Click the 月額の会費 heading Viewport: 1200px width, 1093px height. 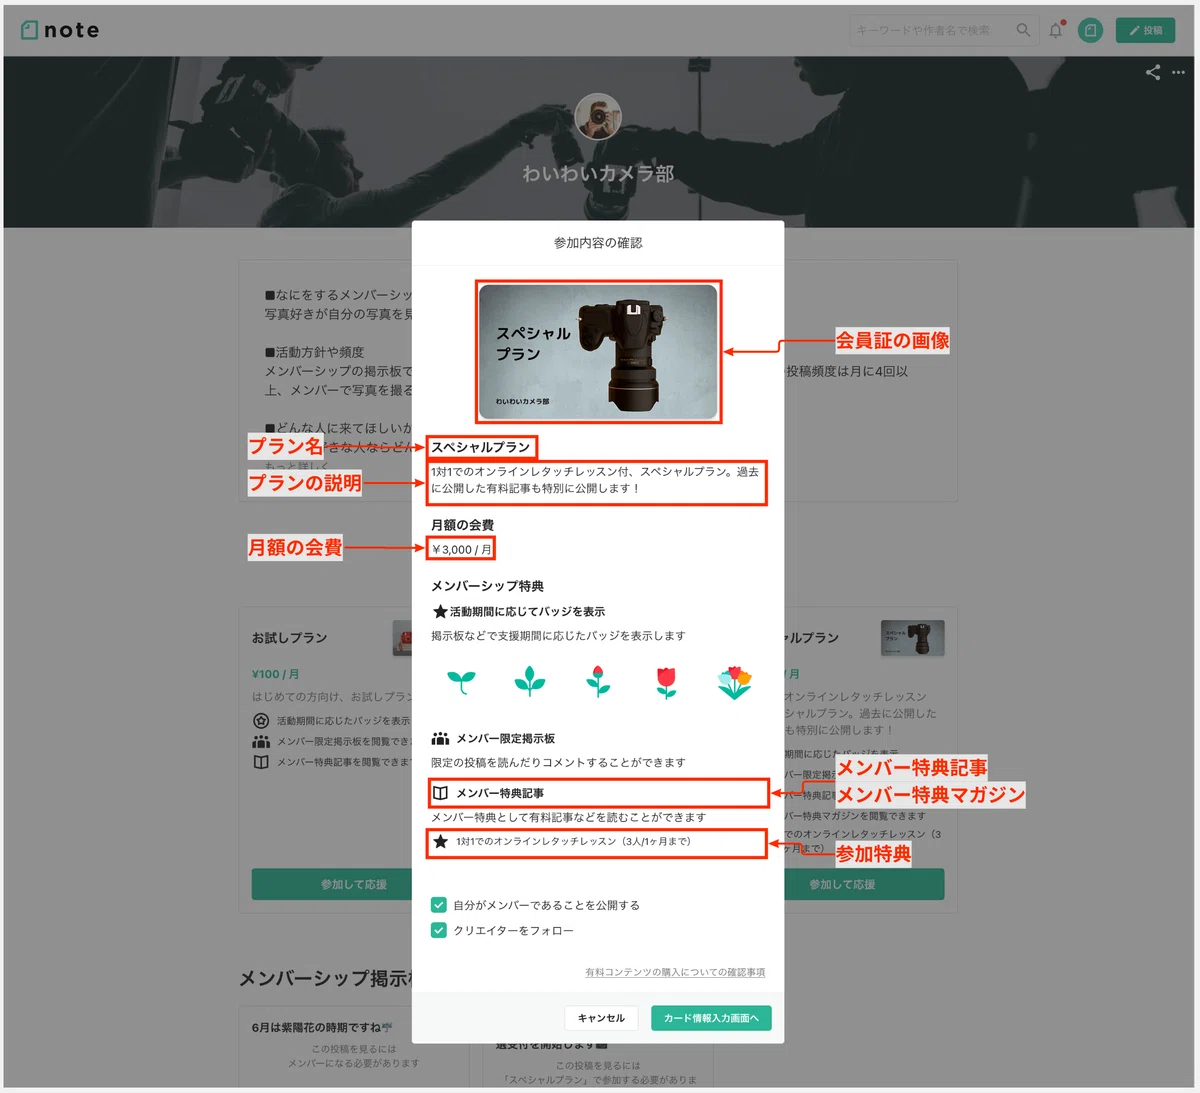coord(462,525)
